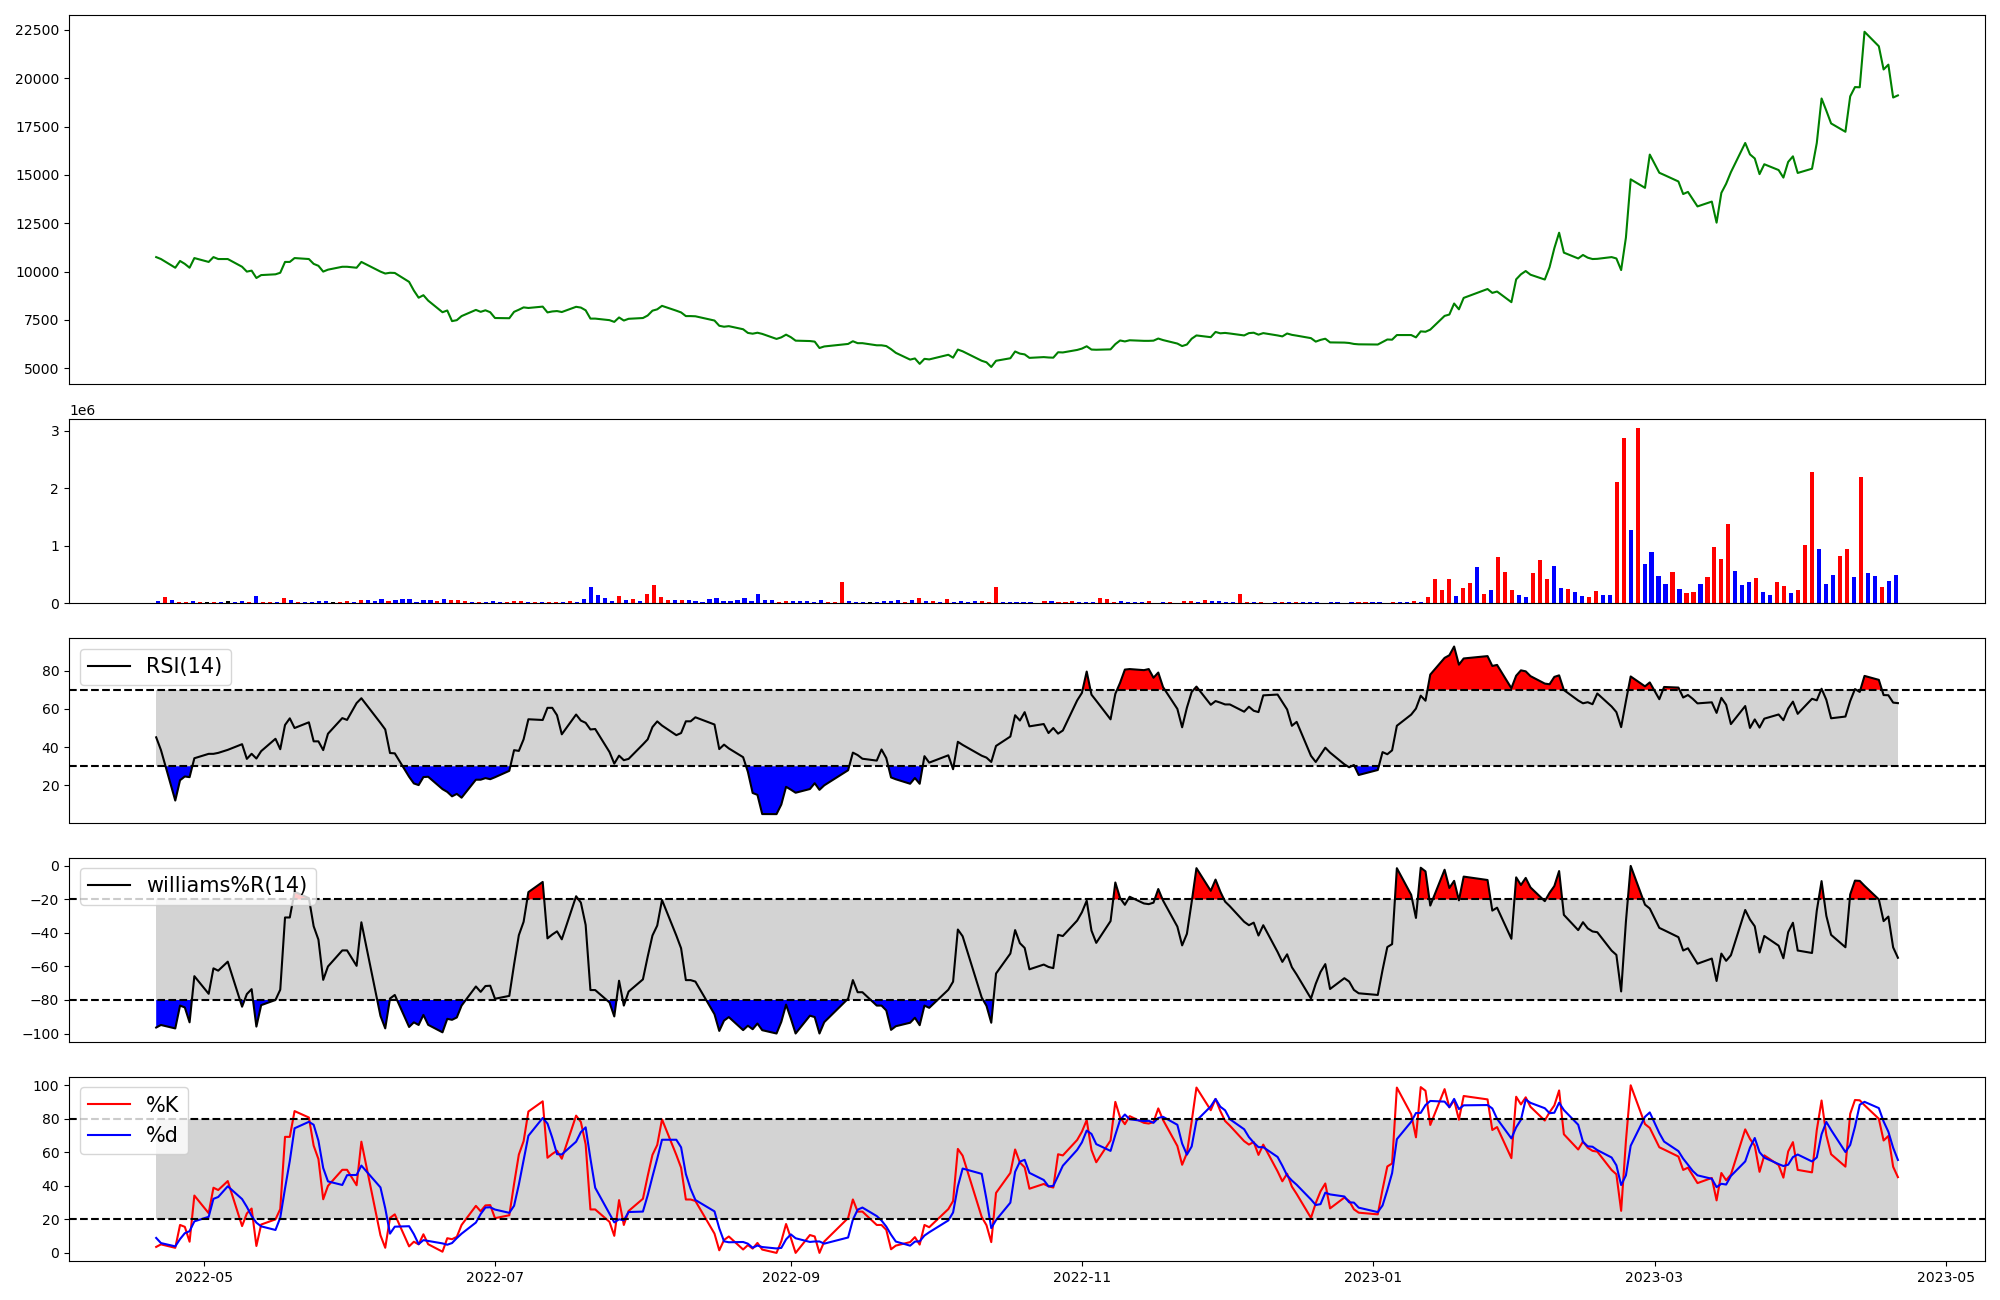Click the -100 tick on the Williams %R axis
The image size is (2000, 1300).
pyautogui.click(x=39, y=1034)
